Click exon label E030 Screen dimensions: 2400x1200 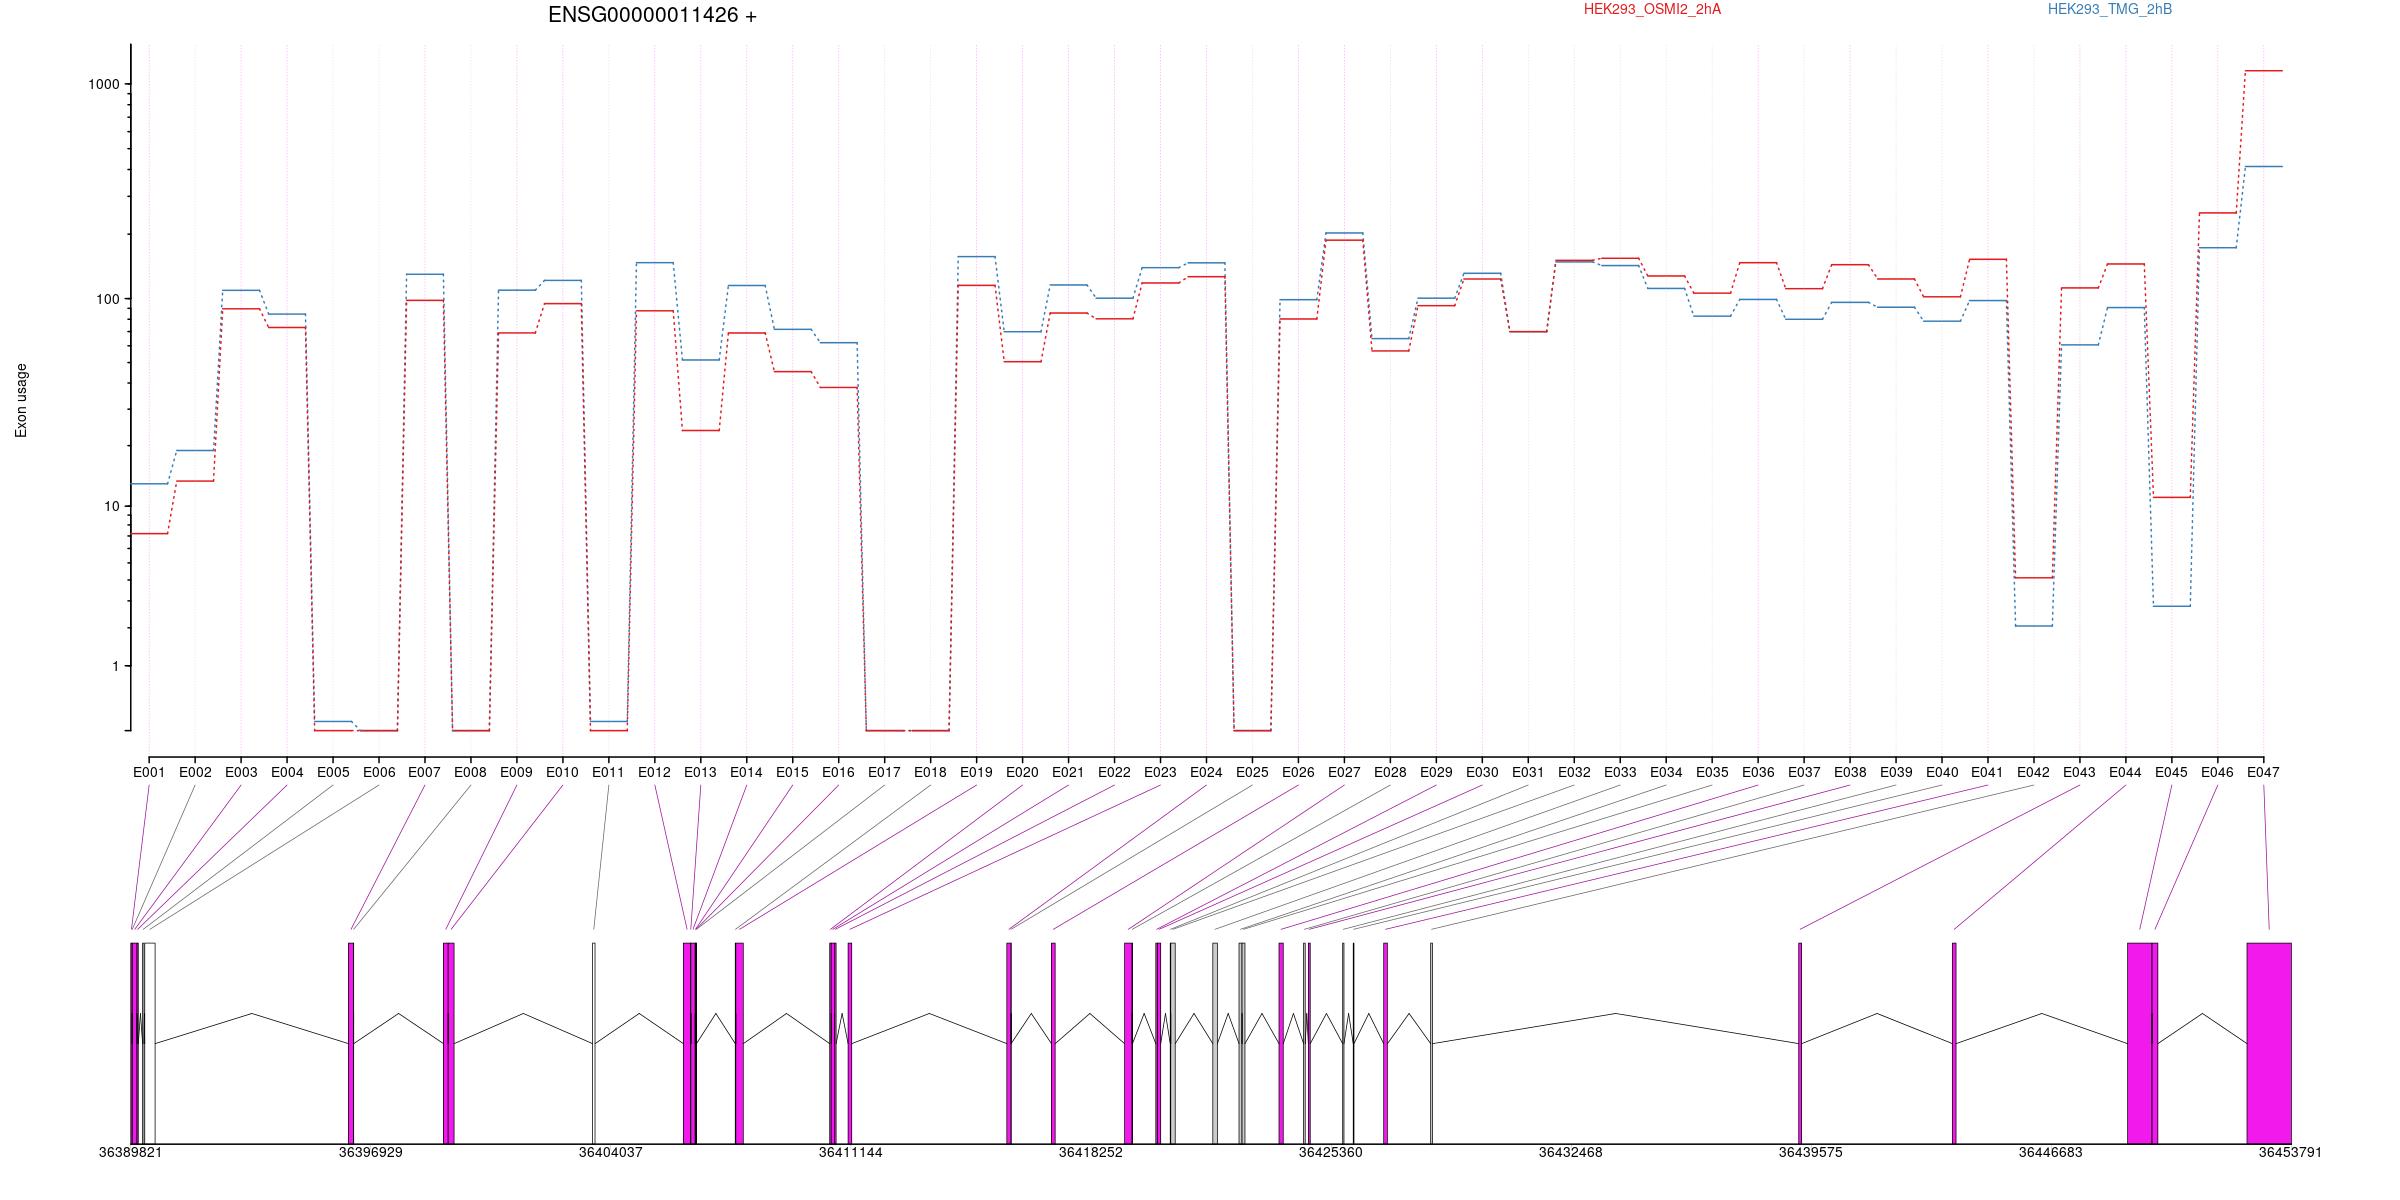coord(1482,772)
